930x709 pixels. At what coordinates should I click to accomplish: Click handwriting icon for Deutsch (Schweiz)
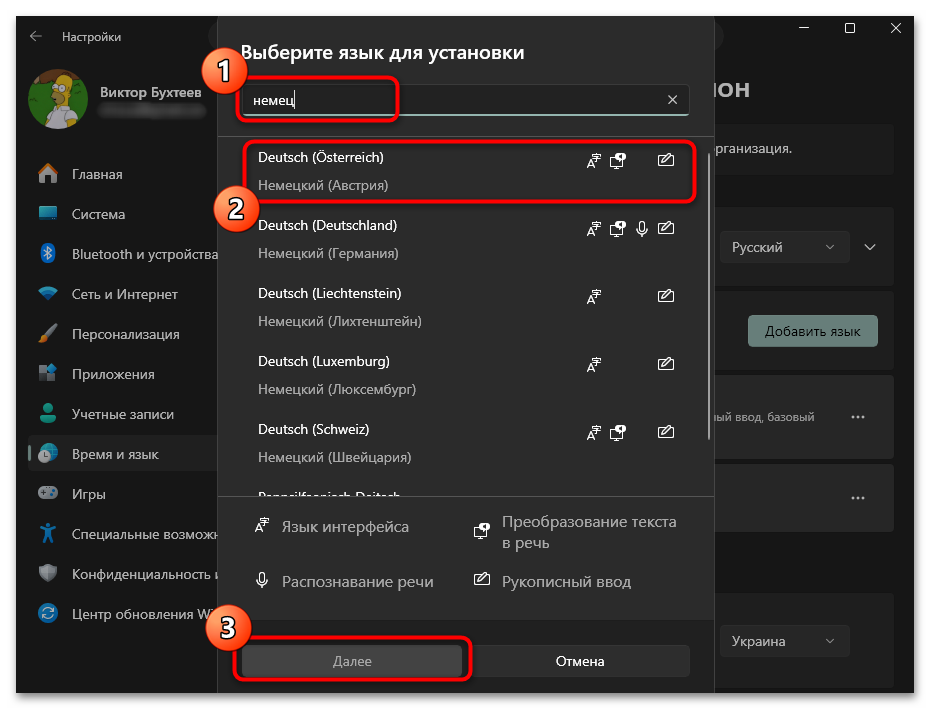click(x=665, y=432)
